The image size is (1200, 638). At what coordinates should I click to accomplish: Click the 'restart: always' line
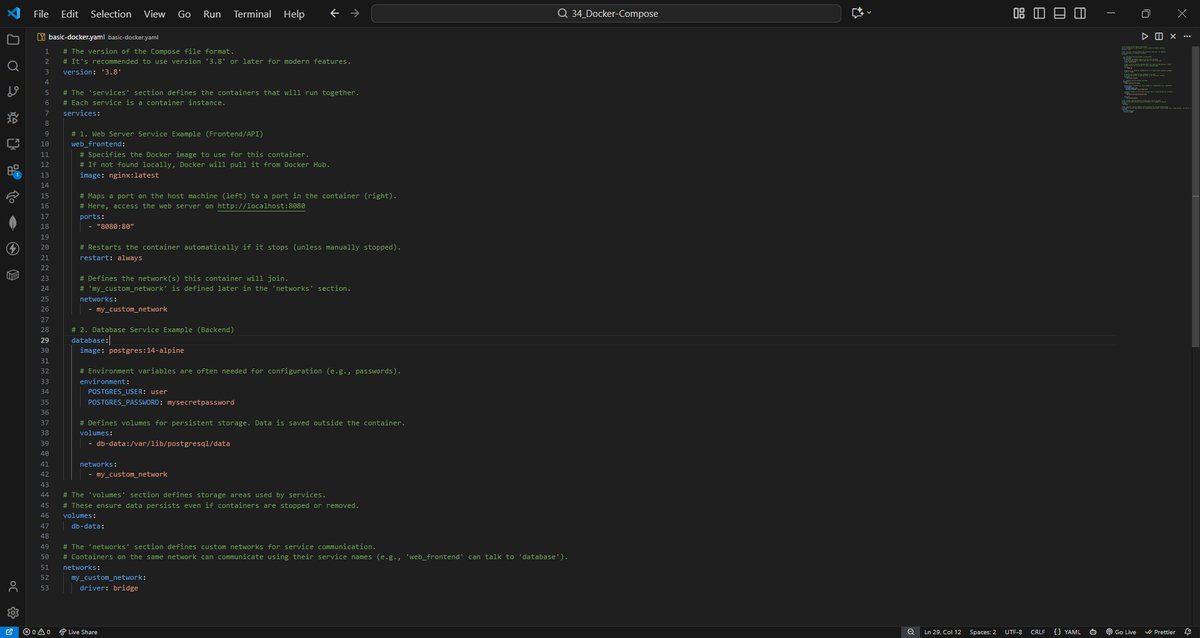pos(111,257)
